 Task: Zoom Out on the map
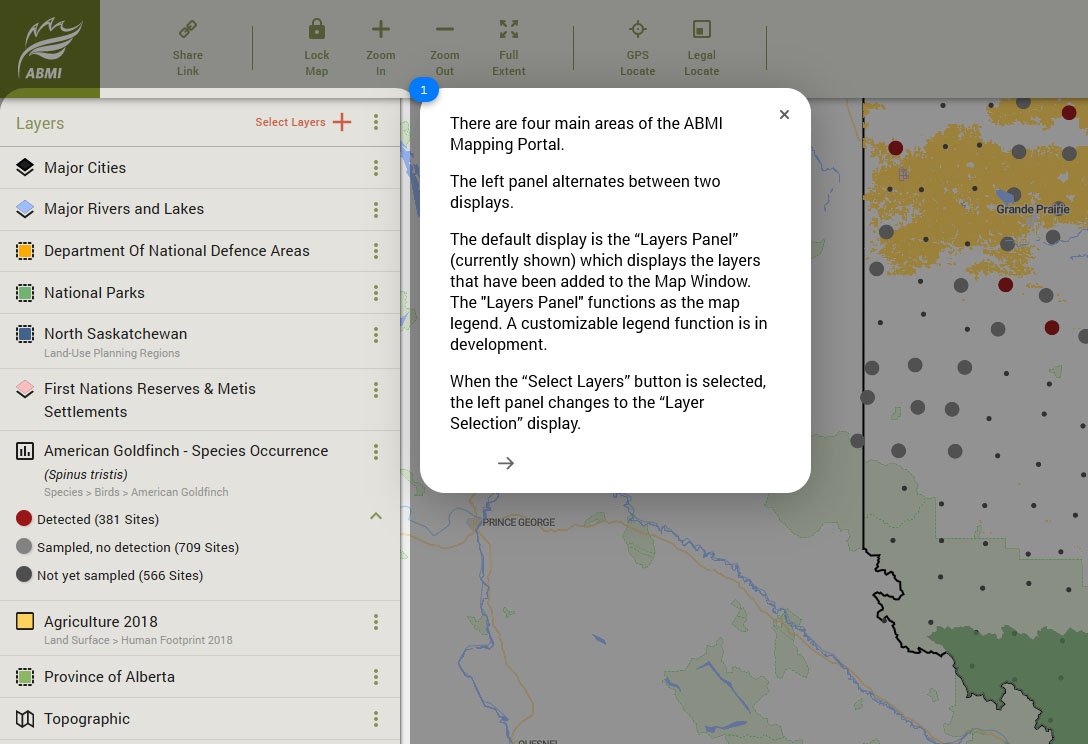tap(444, 48)
